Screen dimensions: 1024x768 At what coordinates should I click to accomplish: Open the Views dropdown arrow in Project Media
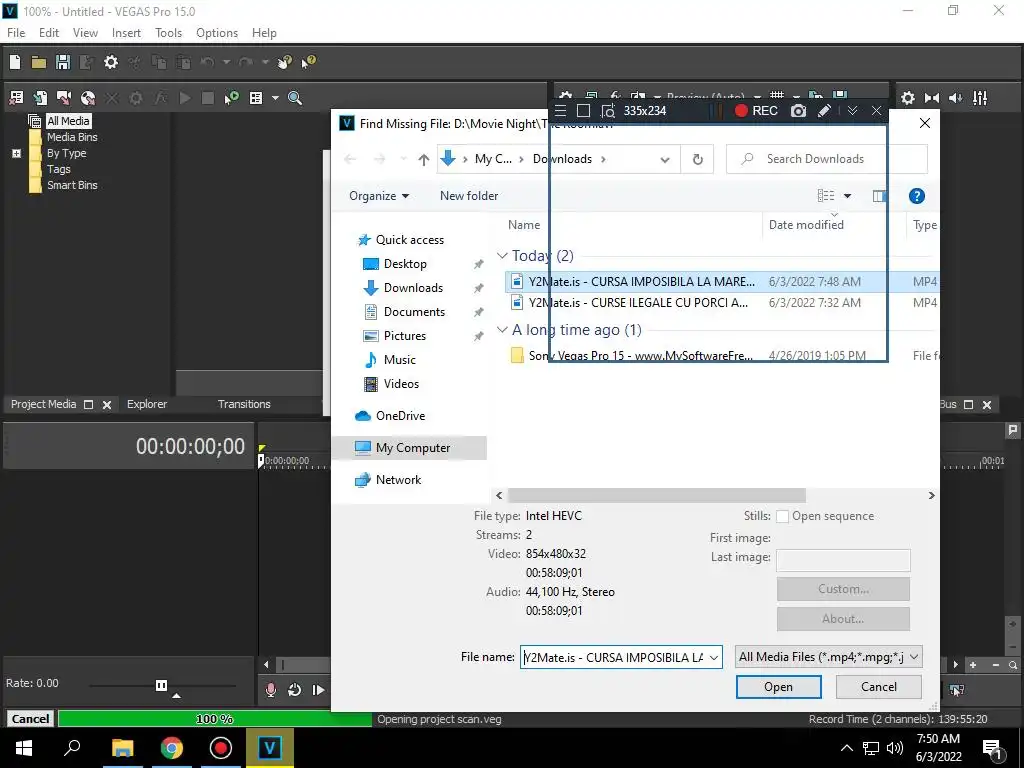click(275, 98)
